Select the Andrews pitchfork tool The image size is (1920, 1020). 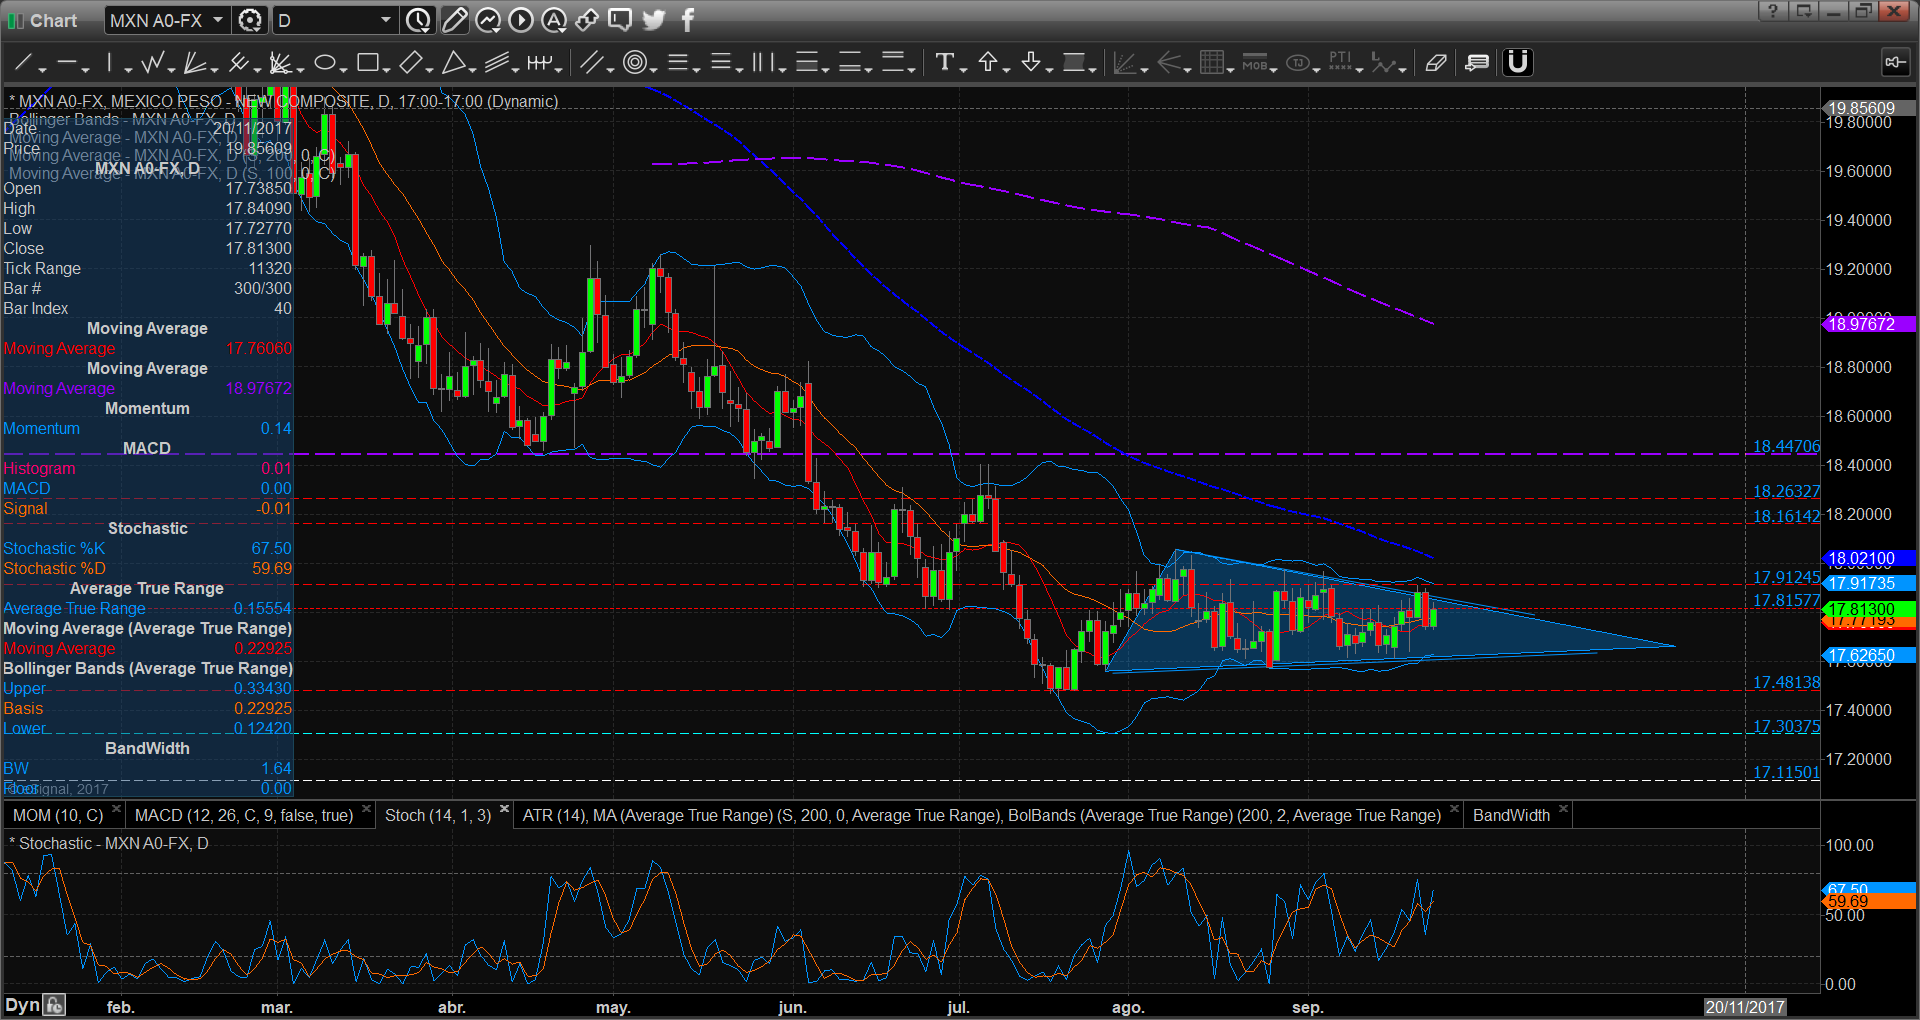[x=238, y=63]
